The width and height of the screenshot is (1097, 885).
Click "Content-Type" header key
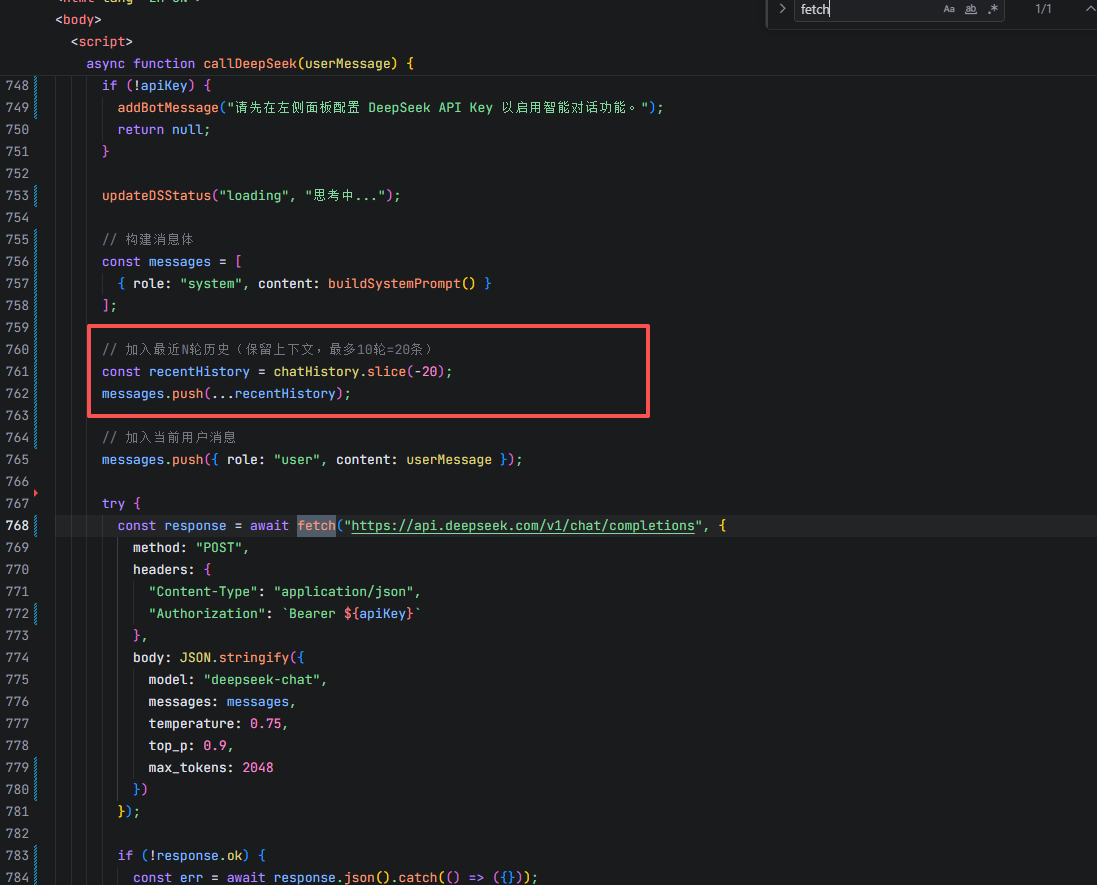(204, 592)
